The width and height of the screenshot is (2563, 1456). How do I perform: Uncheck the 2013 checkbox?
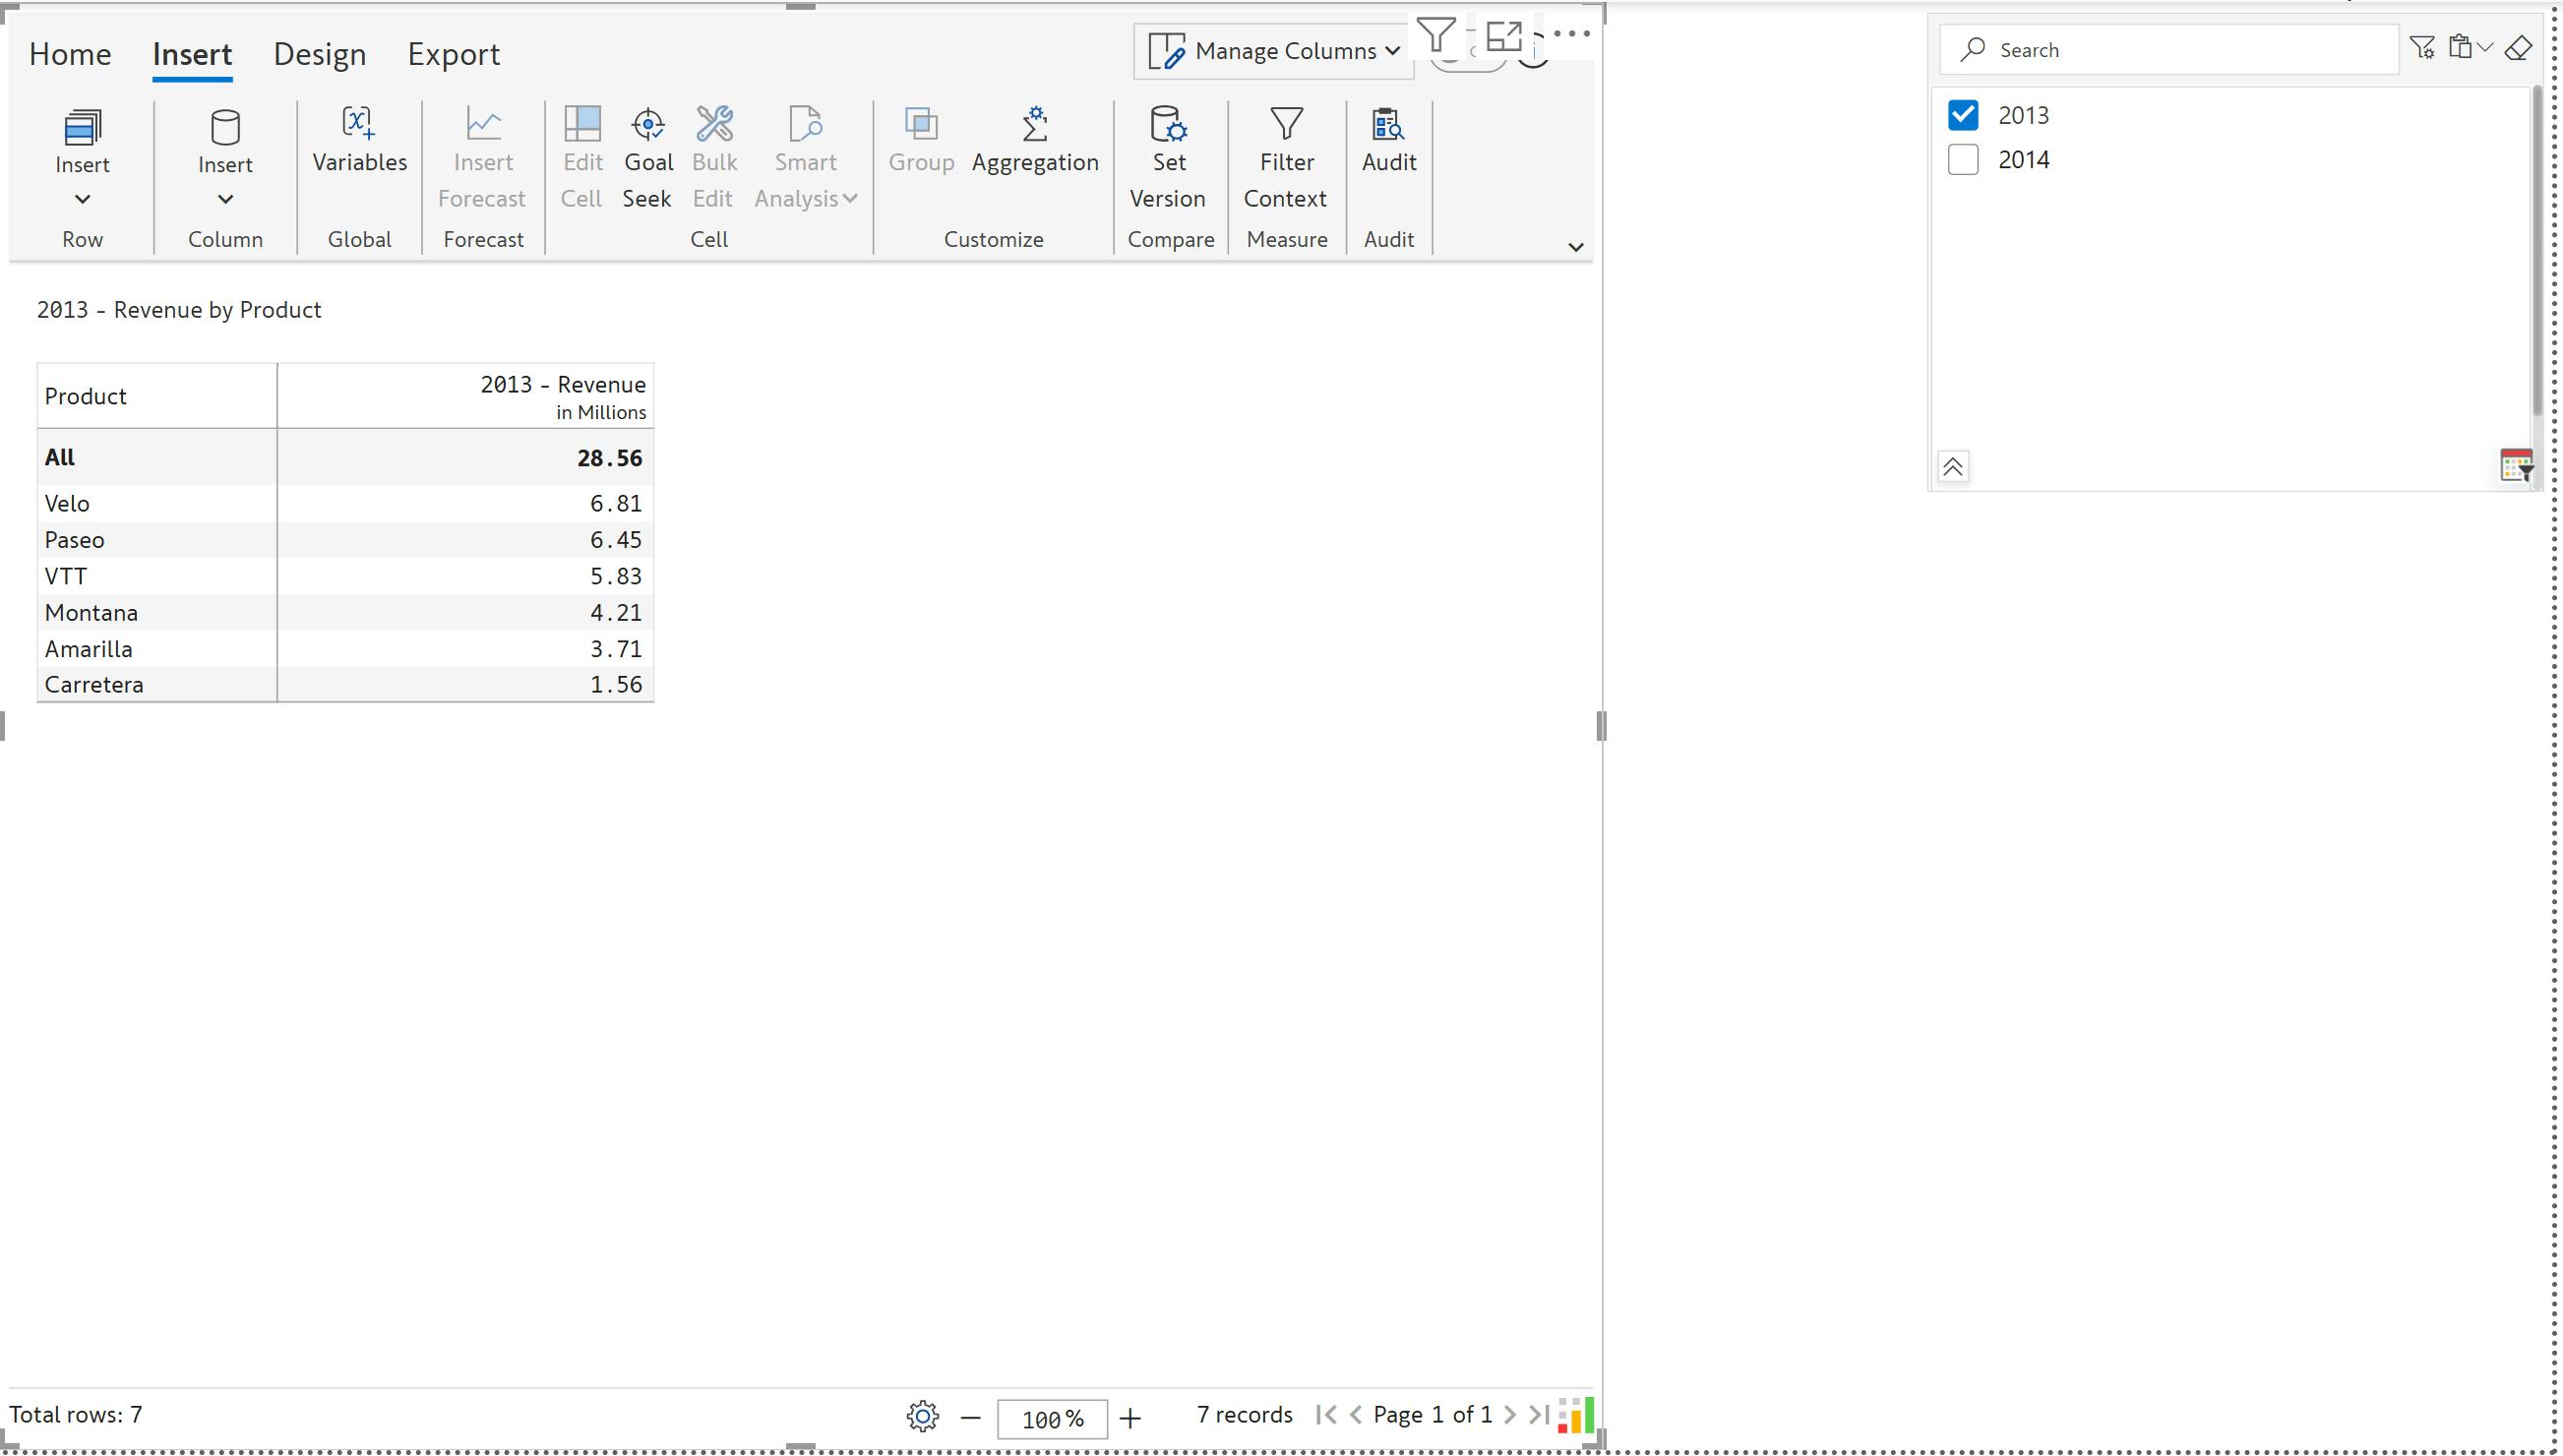tap(1962, 115)
